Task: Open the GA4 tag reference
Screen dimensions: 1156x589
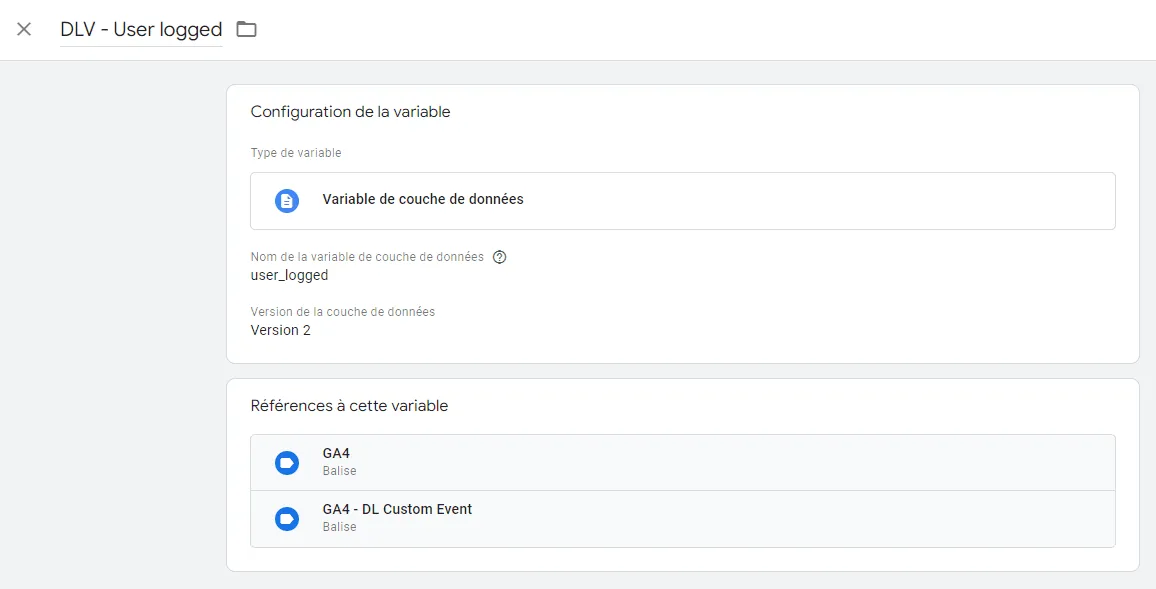Action: pos(683,463)
